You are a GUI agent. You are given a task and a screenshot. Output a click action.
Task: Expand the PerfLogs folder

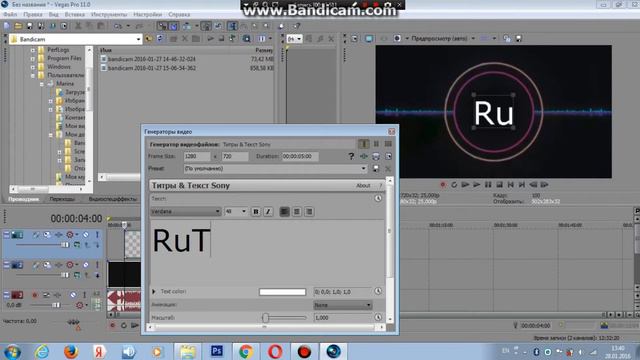coord(33,50)
